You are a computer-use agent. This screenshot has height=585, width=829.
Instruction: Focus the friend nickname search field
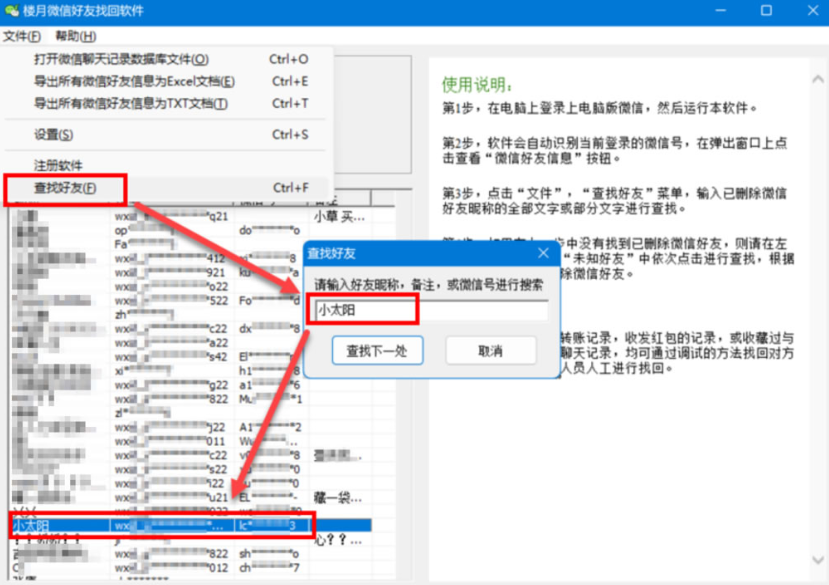(431, 310)
